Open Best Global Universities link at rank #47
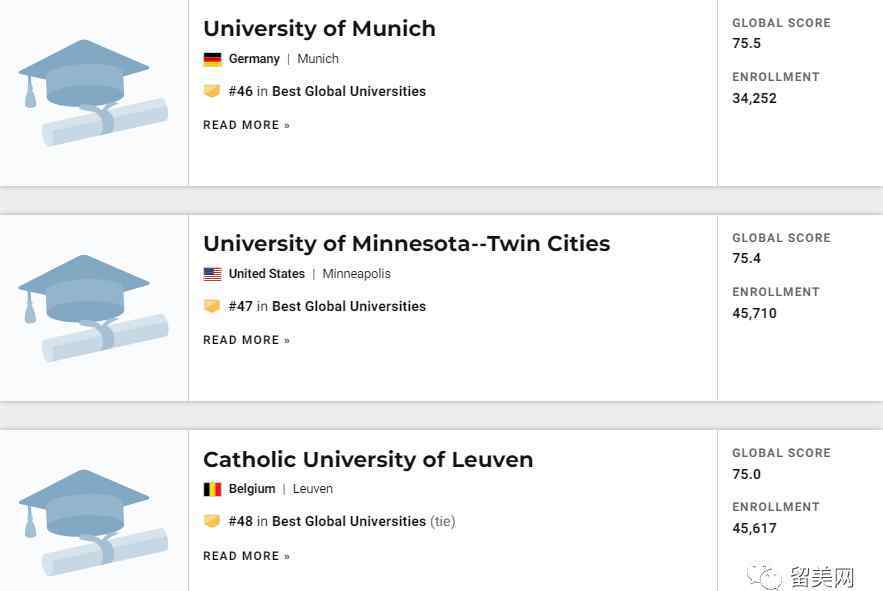883x591 pixels. point(349,306)
